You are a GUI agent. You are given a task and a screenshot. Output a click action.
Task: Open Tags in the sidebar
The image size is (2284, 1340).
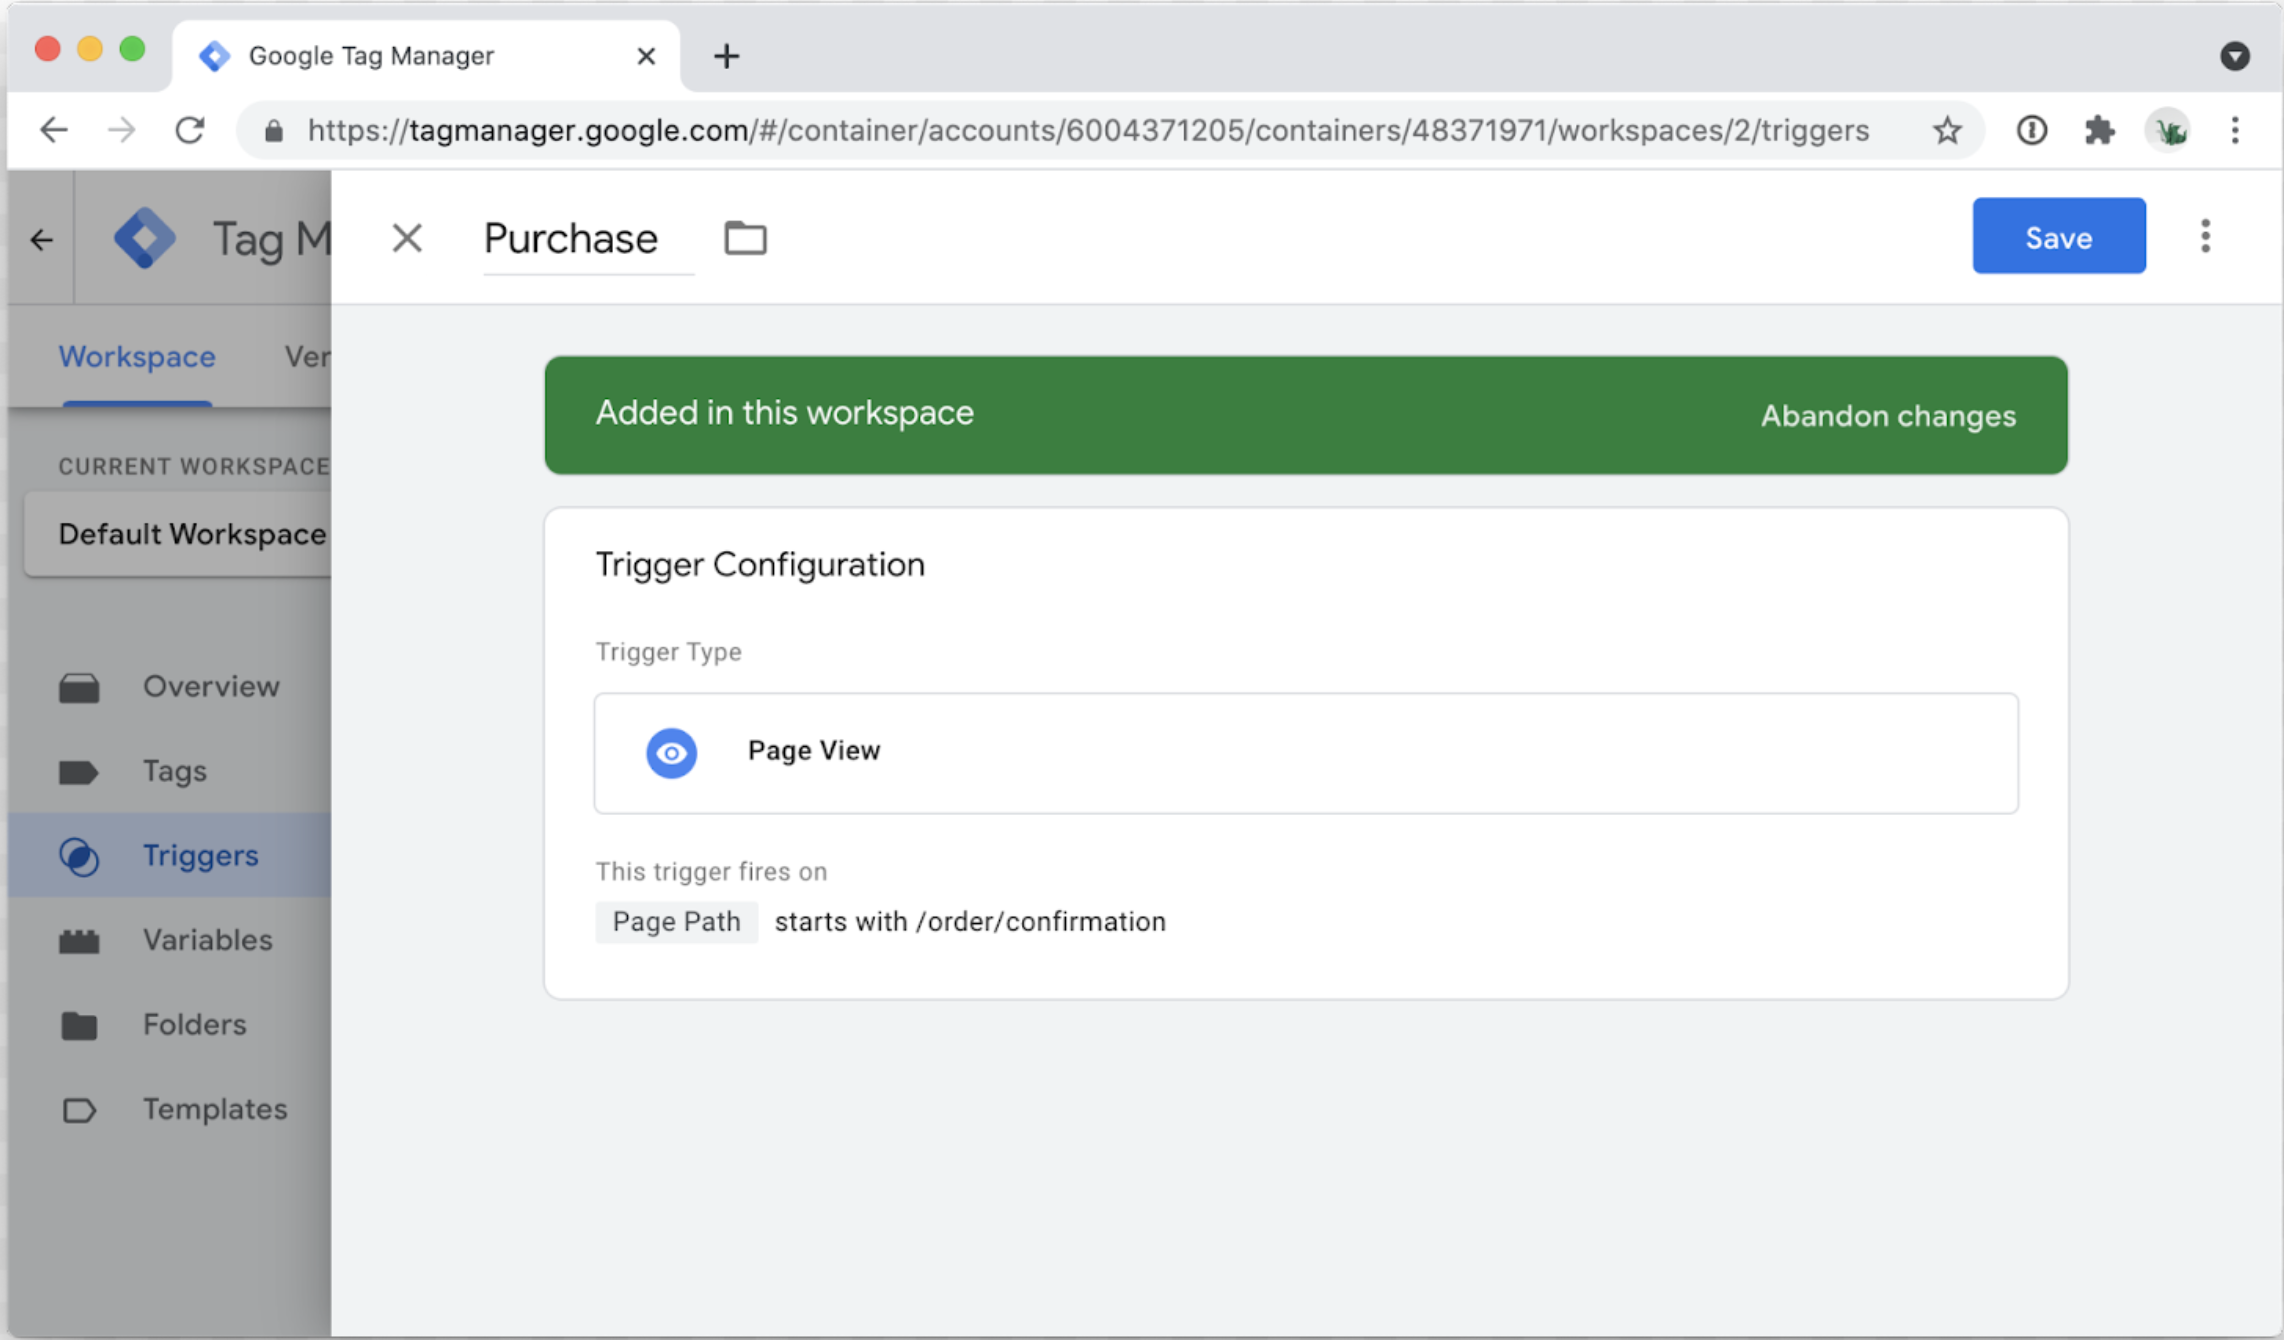click(169, 771)
